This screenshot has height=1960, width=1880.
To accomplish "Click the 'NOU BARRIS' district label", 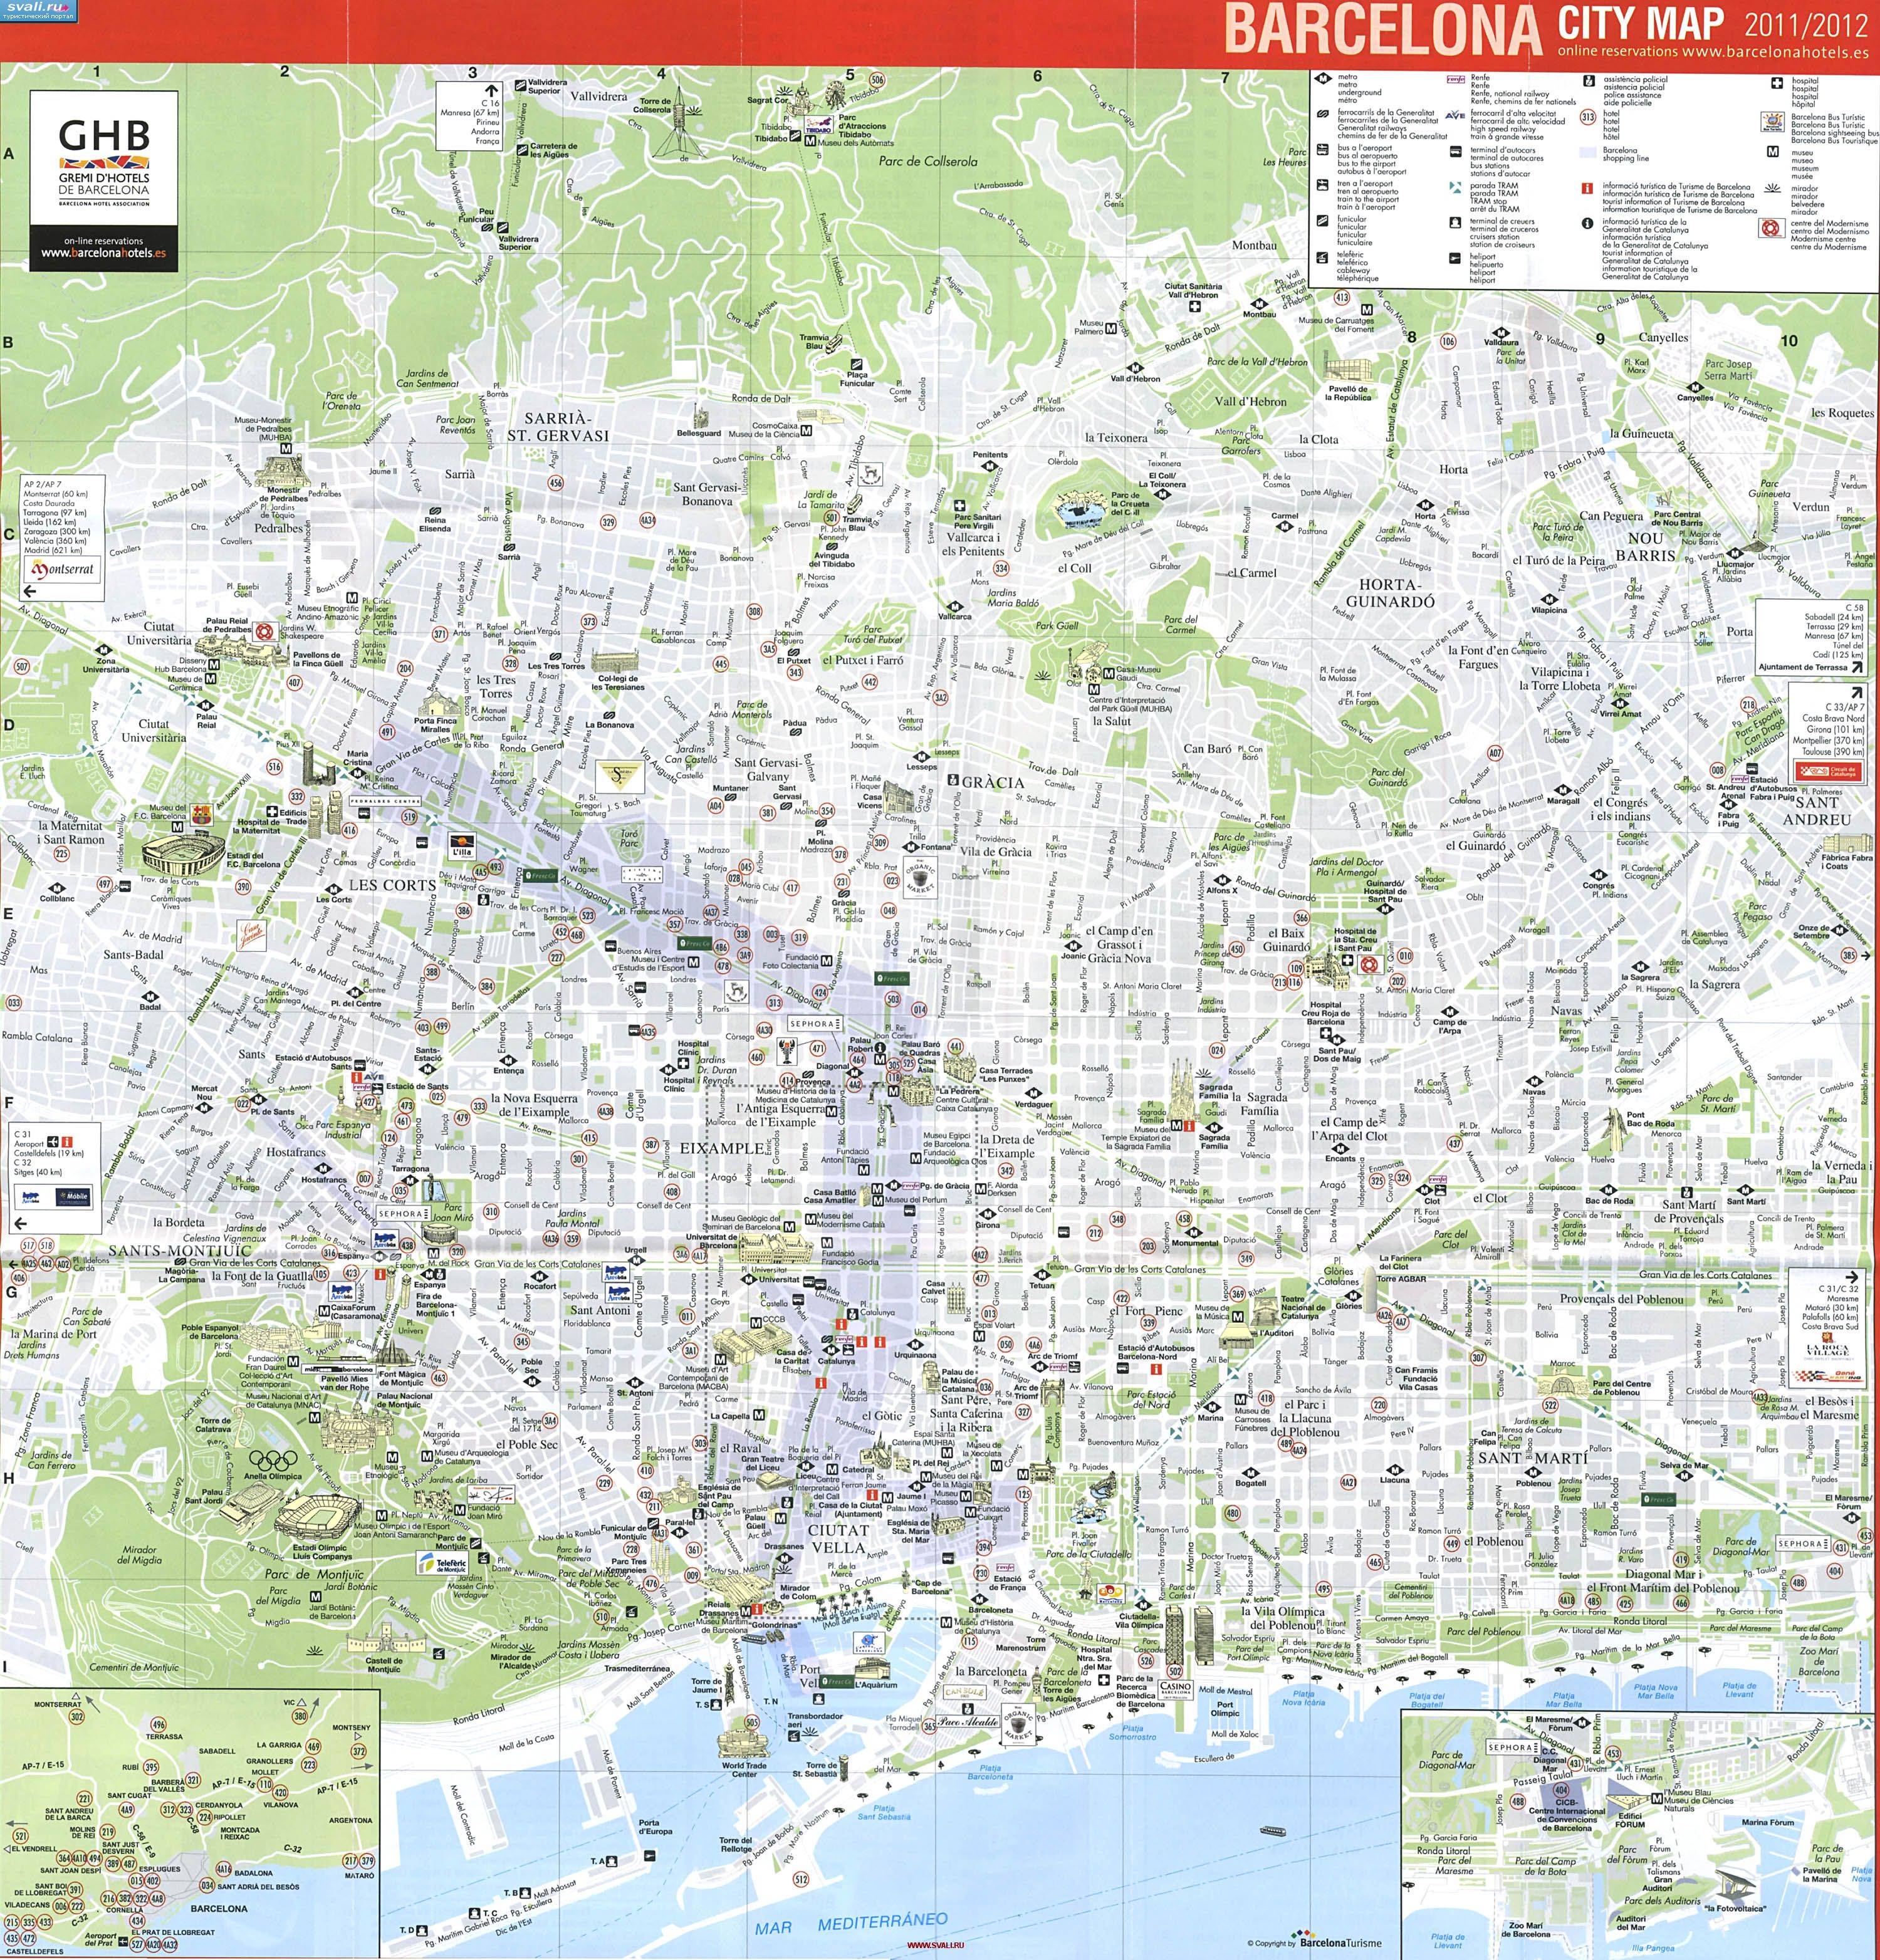I will [x=1645, y=546].
